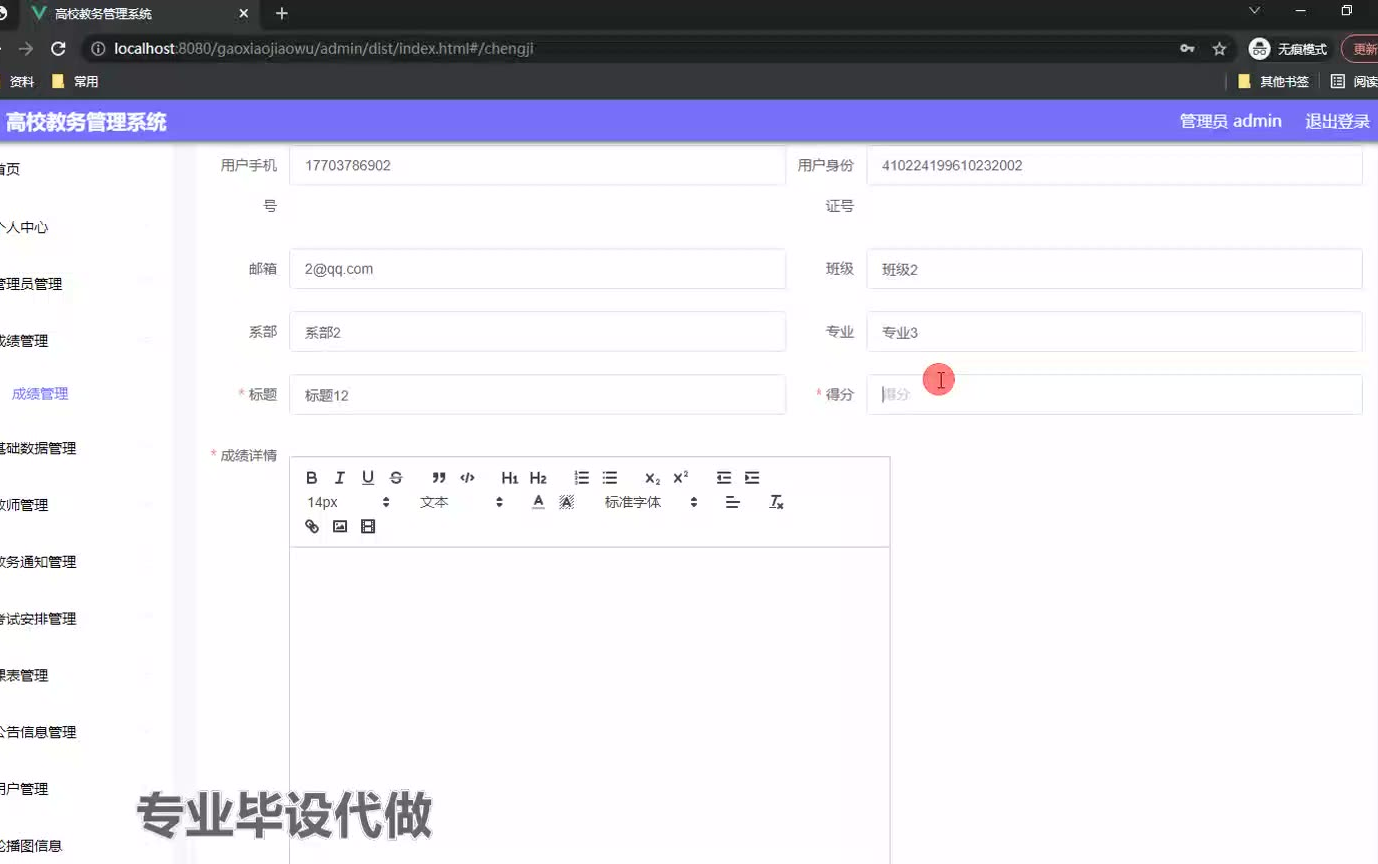
Task: Apply Heading 2 style
Action: coord(538,478)
